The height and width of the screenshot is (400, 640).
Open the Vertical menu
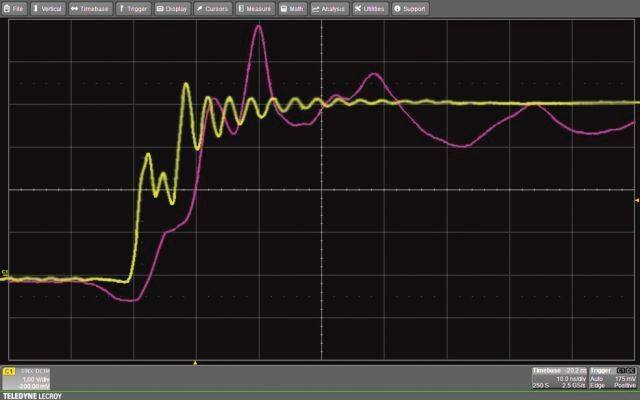[x=48, y=9]
